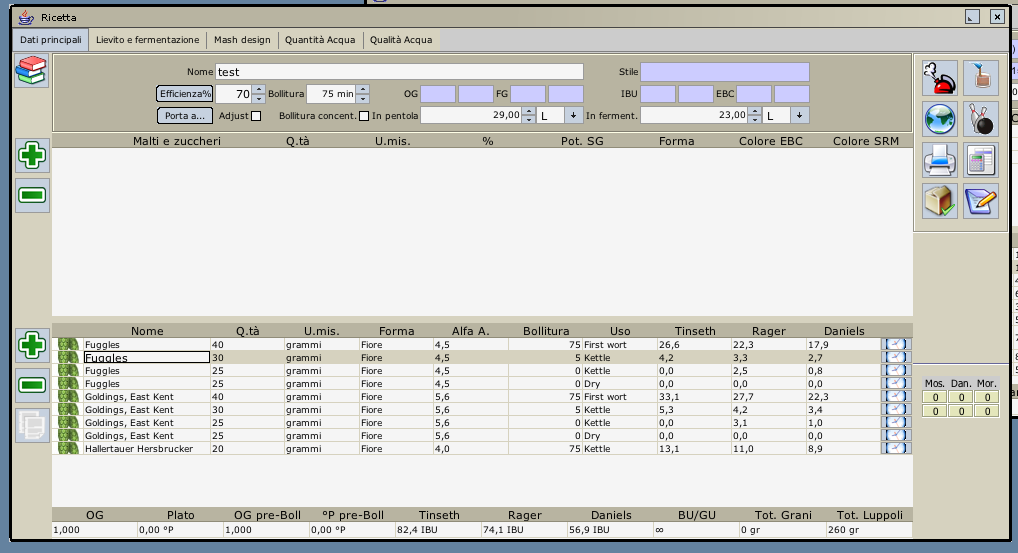The width and height of the screenshot is (1018, 553).
Task: Add a hop with the lower green plus
Action: point(32,345)
